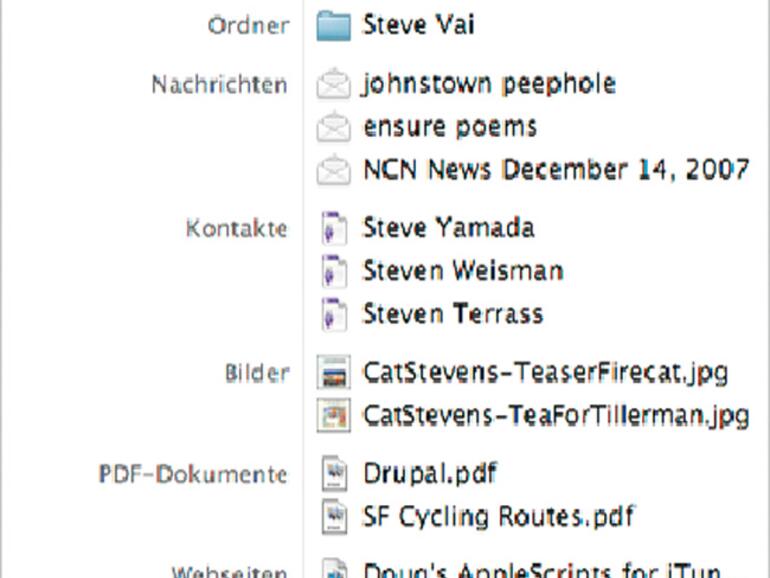Click image thumbnail icon for CatStevens-TeaForTillerman.jpg

(333, 415)
